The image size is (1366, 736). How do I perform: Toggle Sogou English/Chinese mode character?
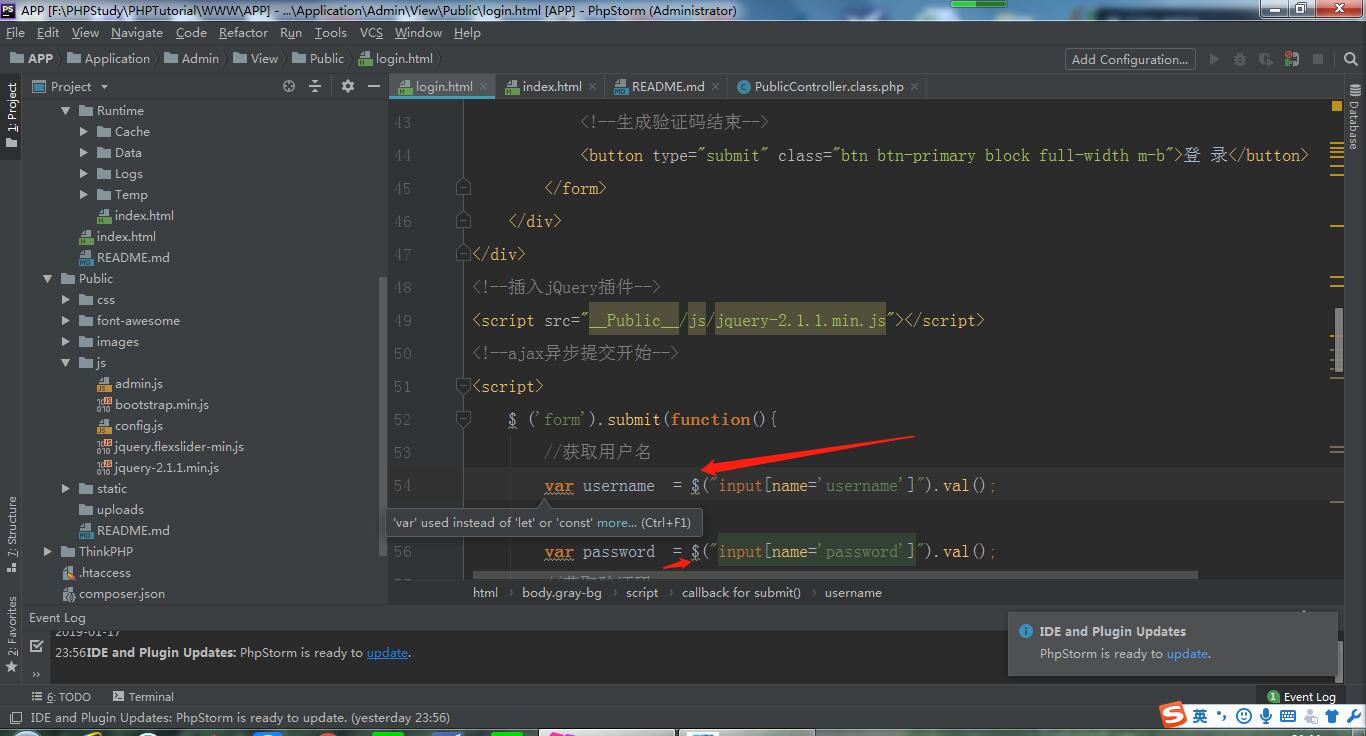(1200, 716)
